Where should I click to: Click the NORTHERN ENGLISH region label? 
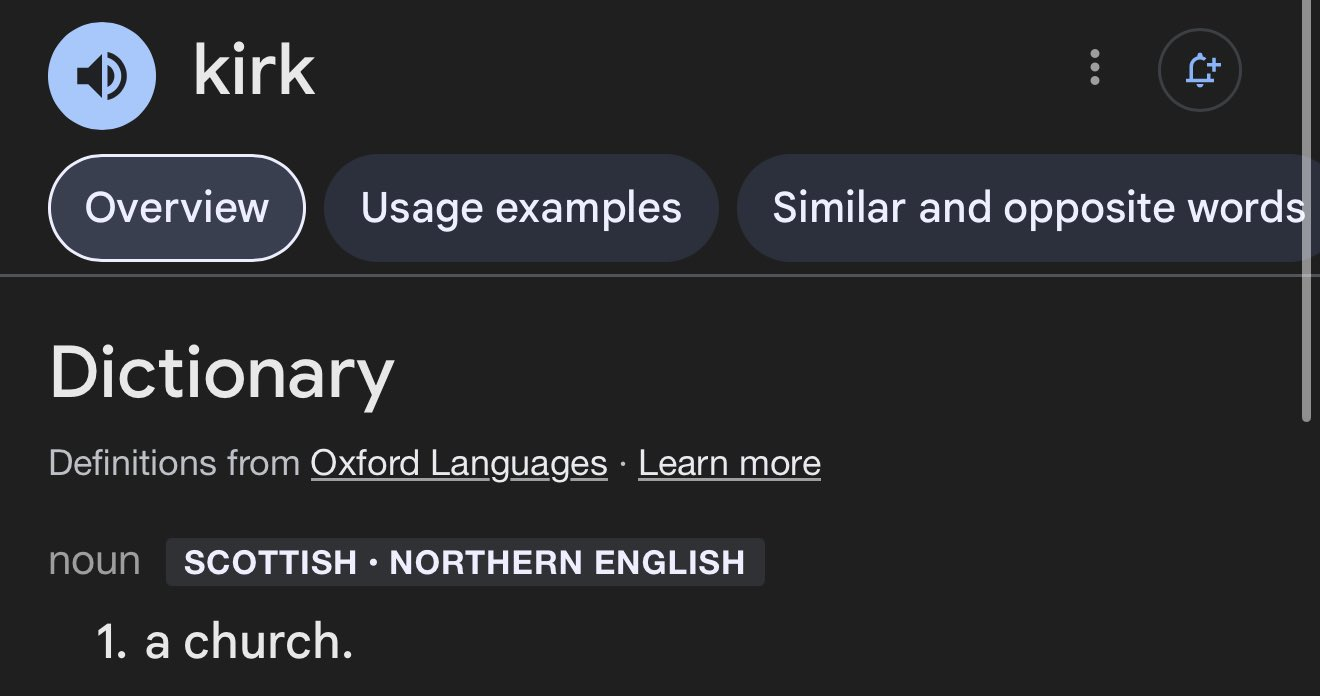pos(567,562)
